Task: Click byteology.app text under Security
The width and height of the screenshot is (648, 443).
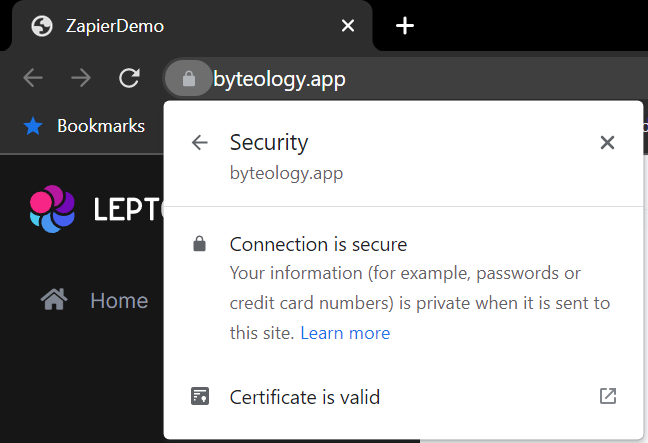Action: click(286, 173)
